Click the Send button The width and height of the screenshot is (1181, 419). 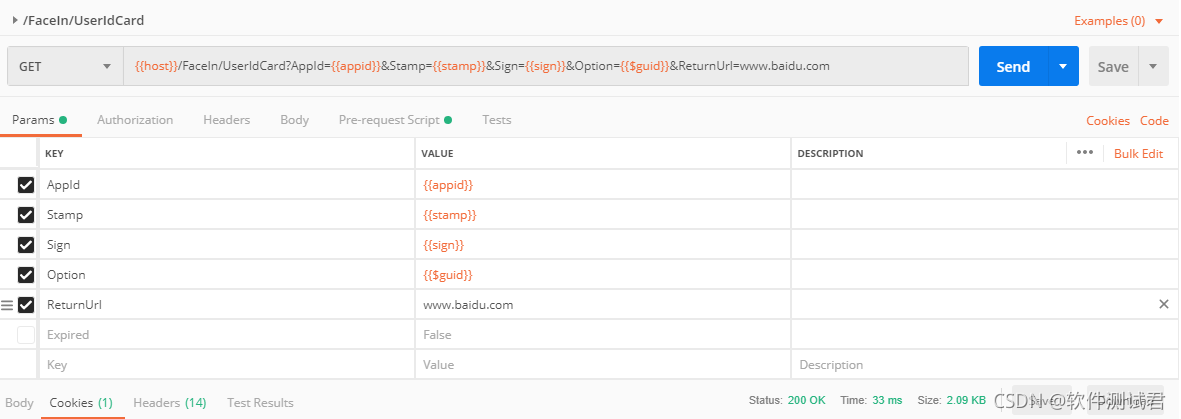(x=1012, y=66)
